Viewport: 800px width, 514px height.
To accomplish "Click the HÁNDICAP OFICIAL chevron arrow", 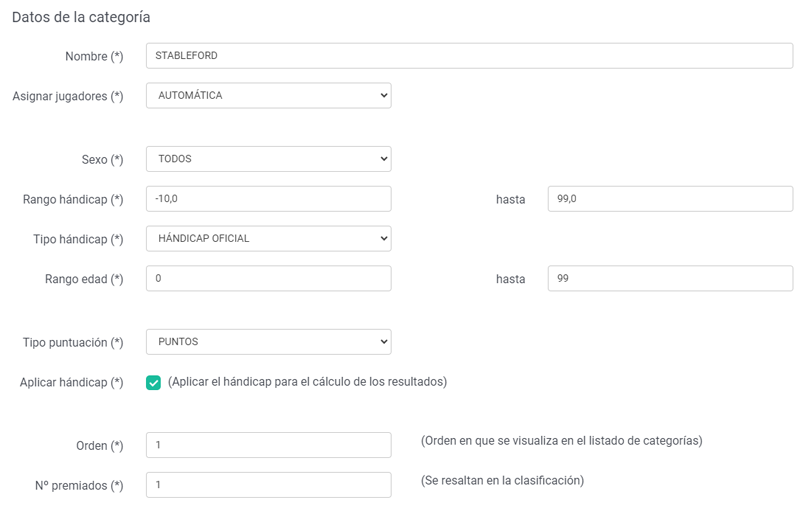I will pos(384,238).
